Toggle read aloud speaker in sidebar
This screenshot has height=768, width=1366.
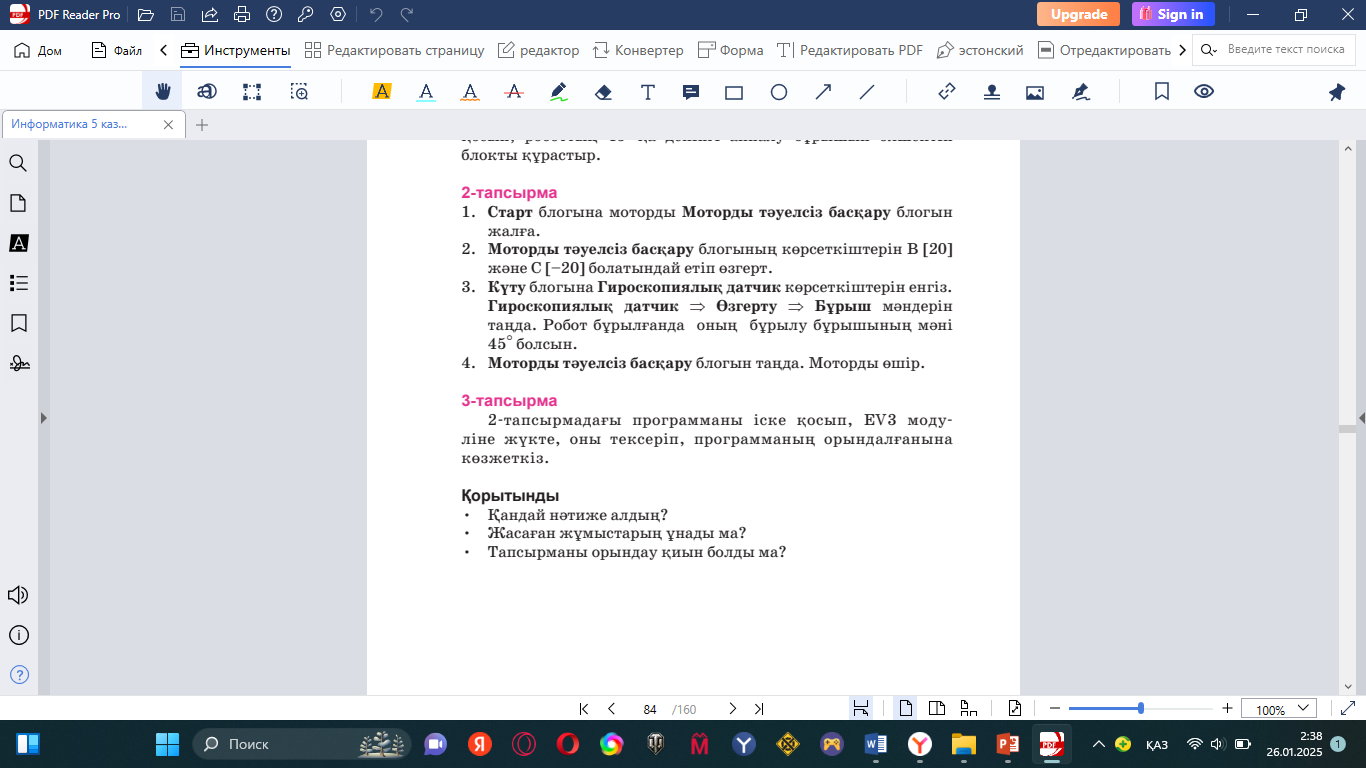[x=18, y=595]
